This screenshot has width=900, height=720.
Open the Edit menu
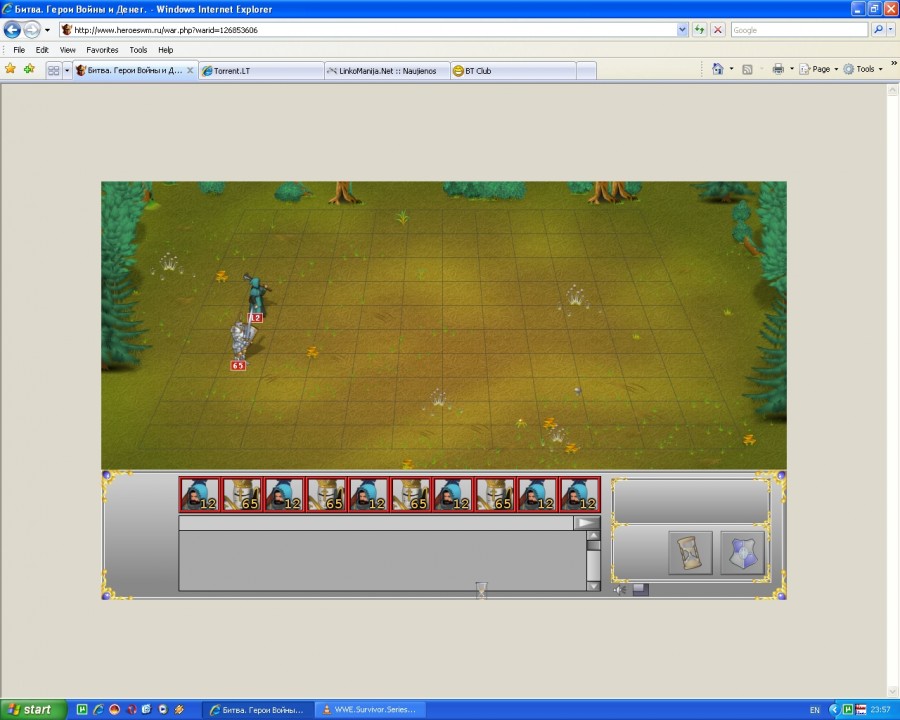point(42,50)
